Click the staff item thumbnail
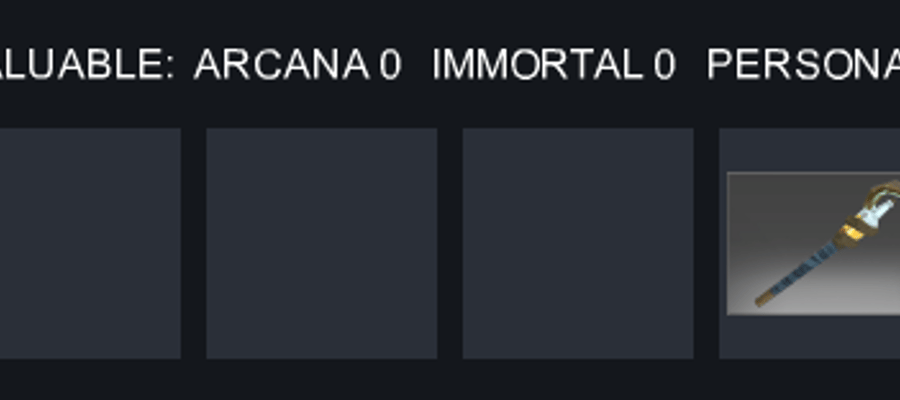 point(813,243)
